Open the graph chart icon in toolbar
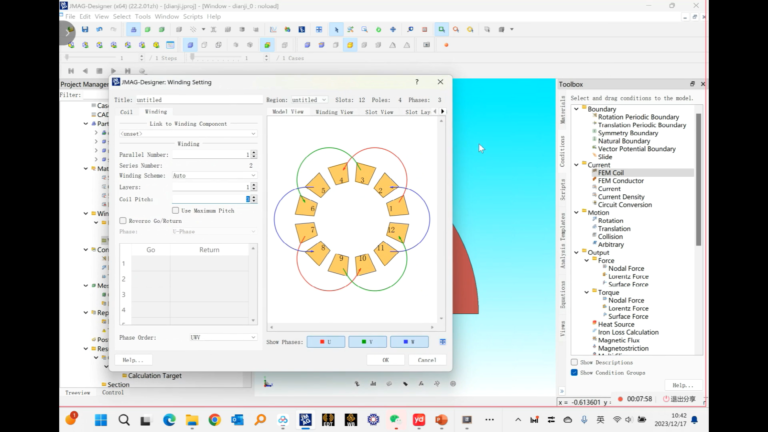 (273, 29)
